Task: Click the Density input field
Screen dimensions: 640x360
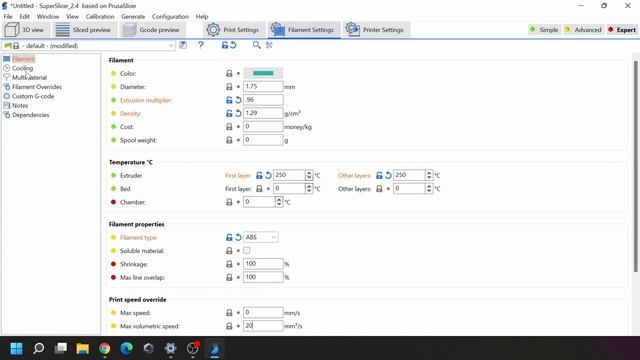Action: pyautogui.click(x=263, y=113)
